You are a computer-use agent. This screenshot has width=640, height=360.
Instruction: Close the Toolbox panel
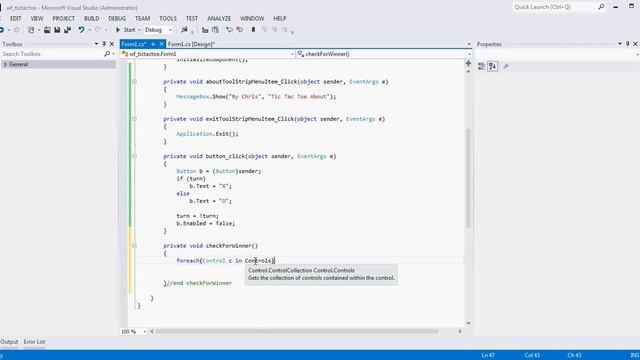(x=111, y=44)
